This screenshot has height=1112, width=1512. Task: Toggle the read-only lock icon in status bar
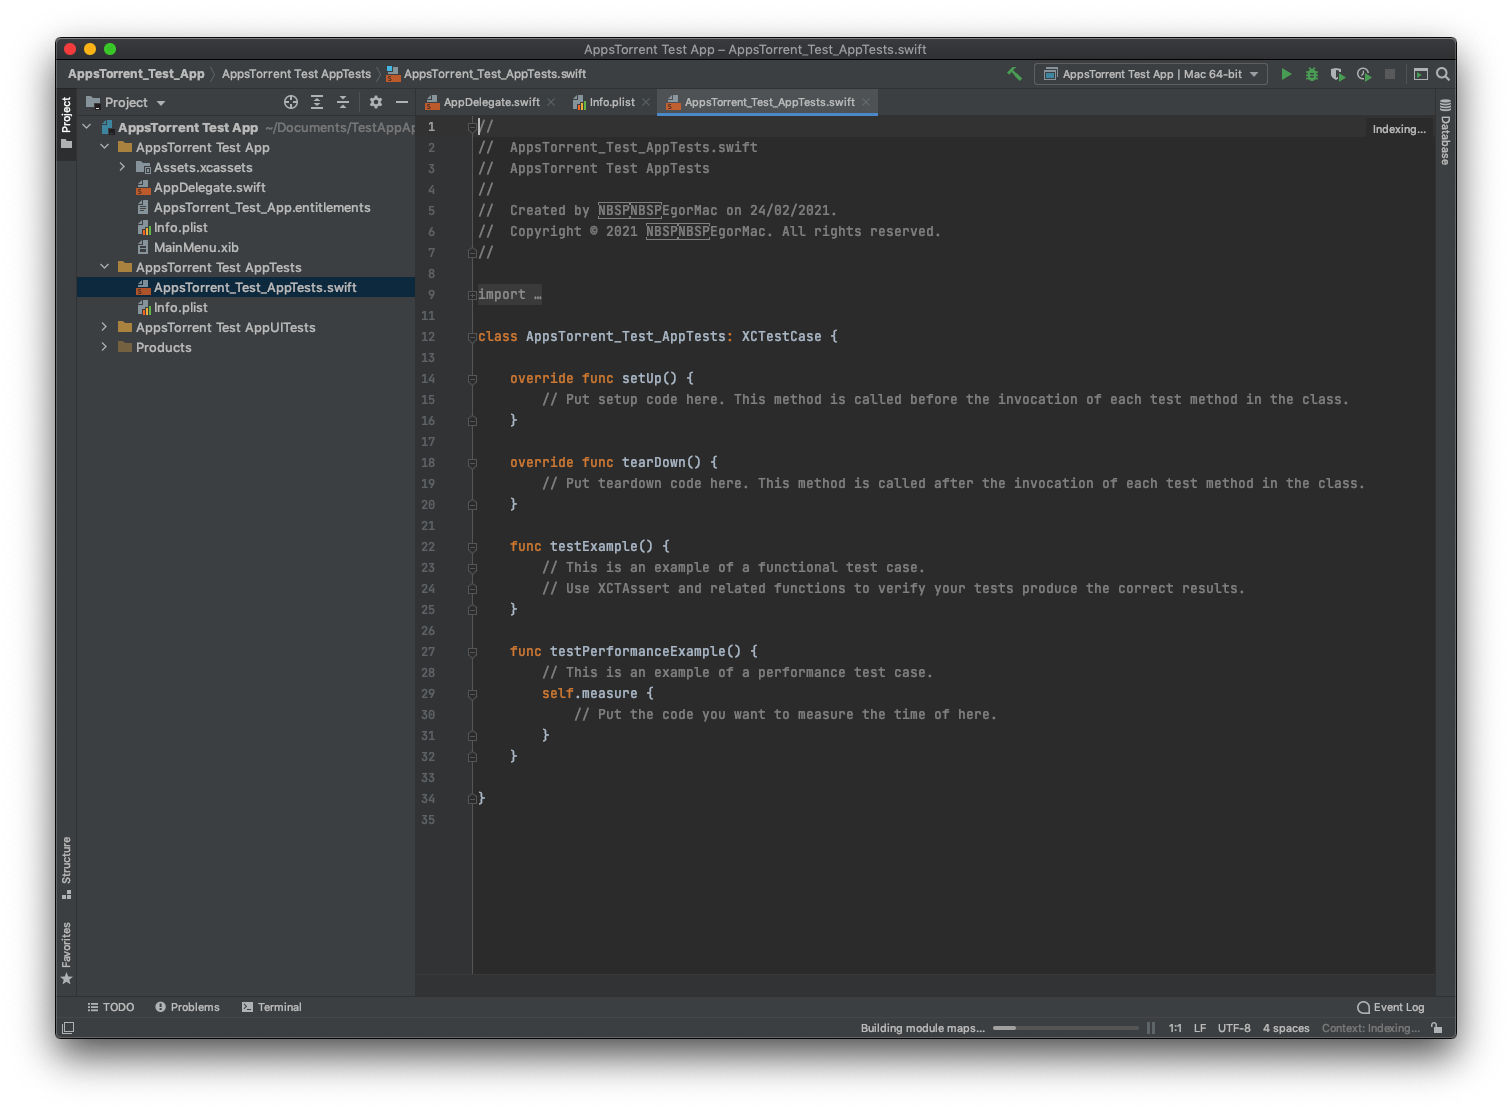point(1437,1028)
